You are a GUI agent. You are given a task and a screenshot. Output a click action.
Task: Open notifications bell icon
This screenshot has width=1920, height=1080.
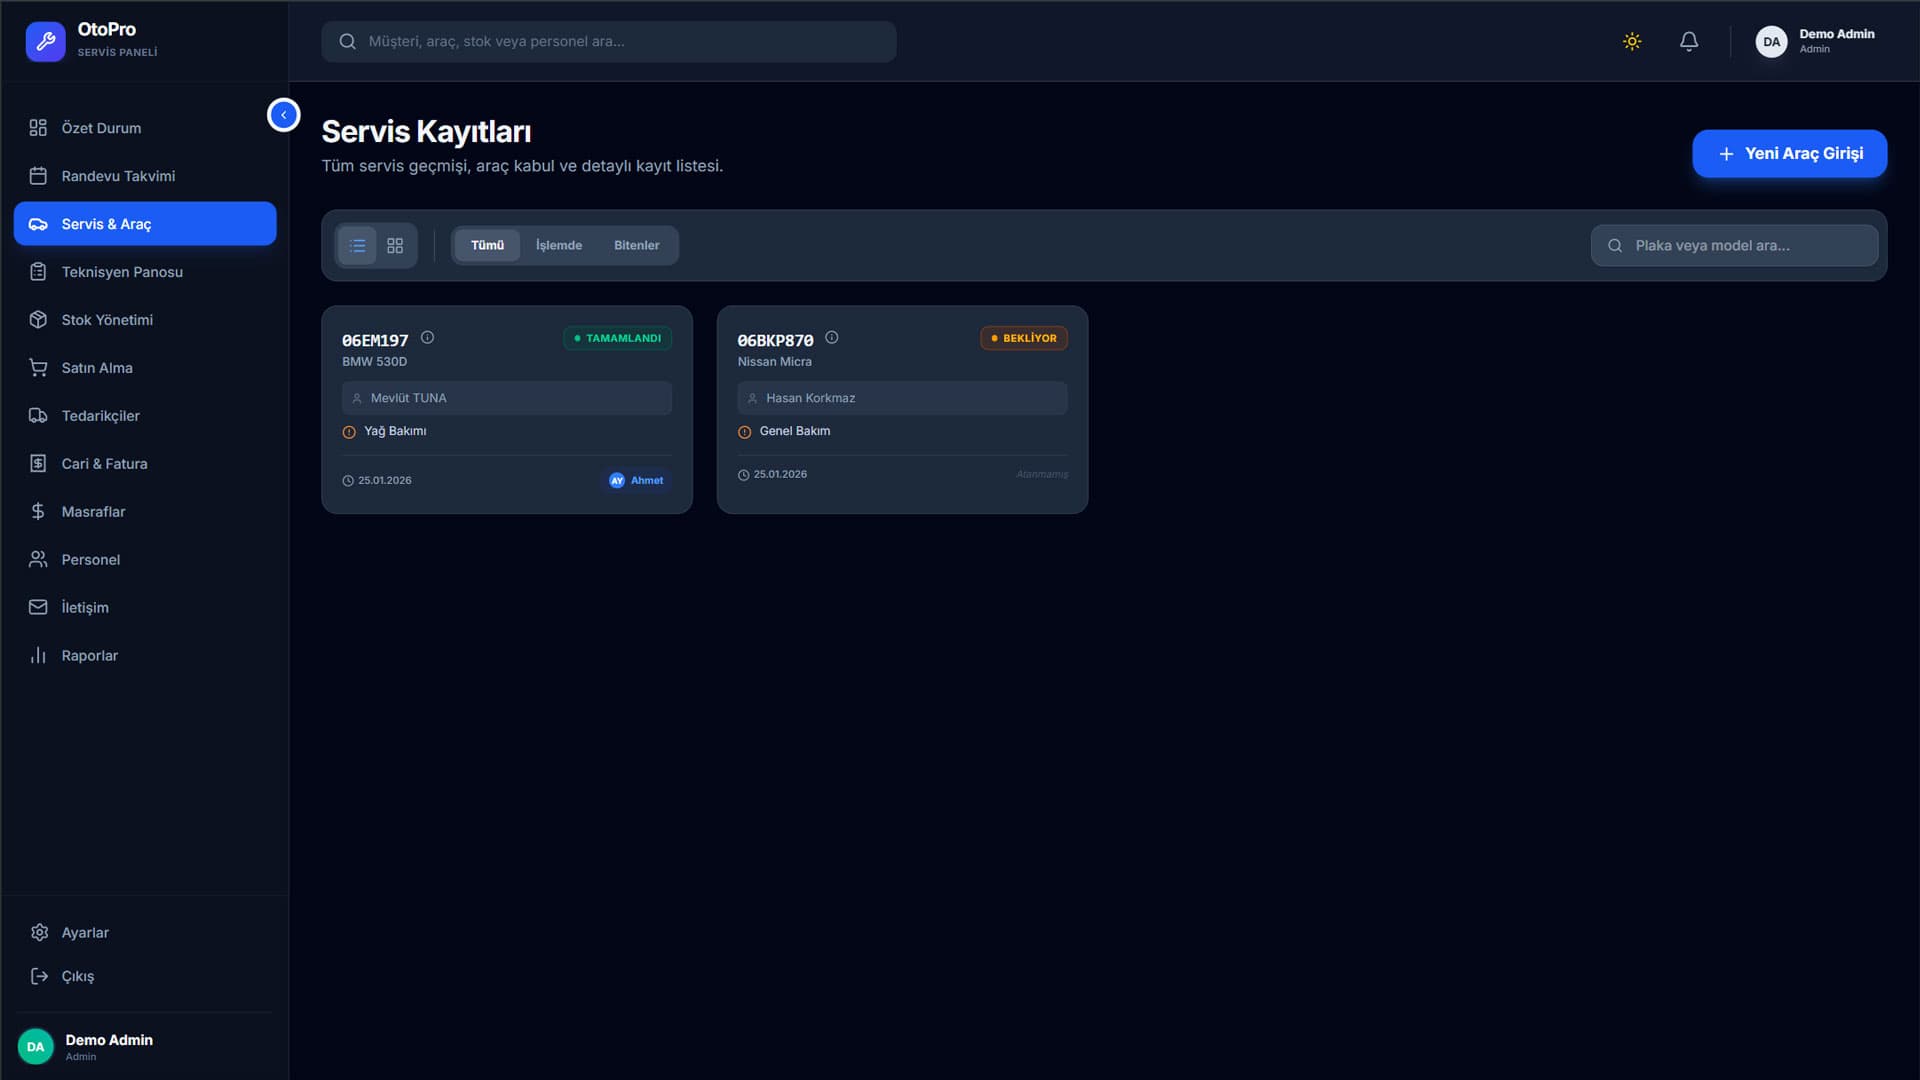pos(1689,41)
